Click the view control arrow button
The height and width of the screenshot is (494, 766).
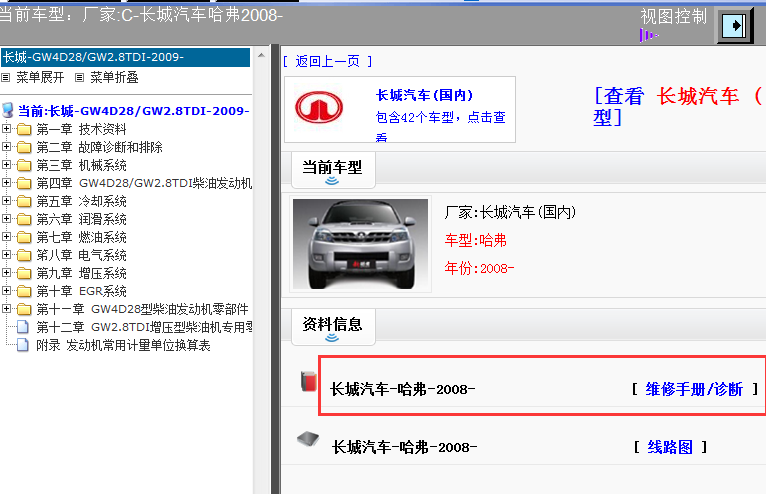[734, 25]
